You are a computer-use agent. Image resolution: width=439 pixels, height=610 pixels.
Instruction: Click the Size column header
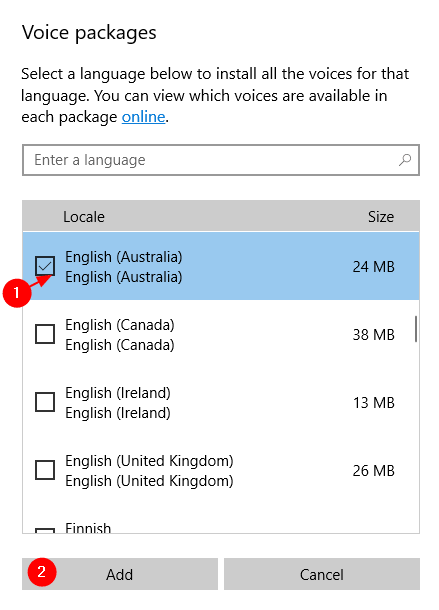click(x=381, y=217)
